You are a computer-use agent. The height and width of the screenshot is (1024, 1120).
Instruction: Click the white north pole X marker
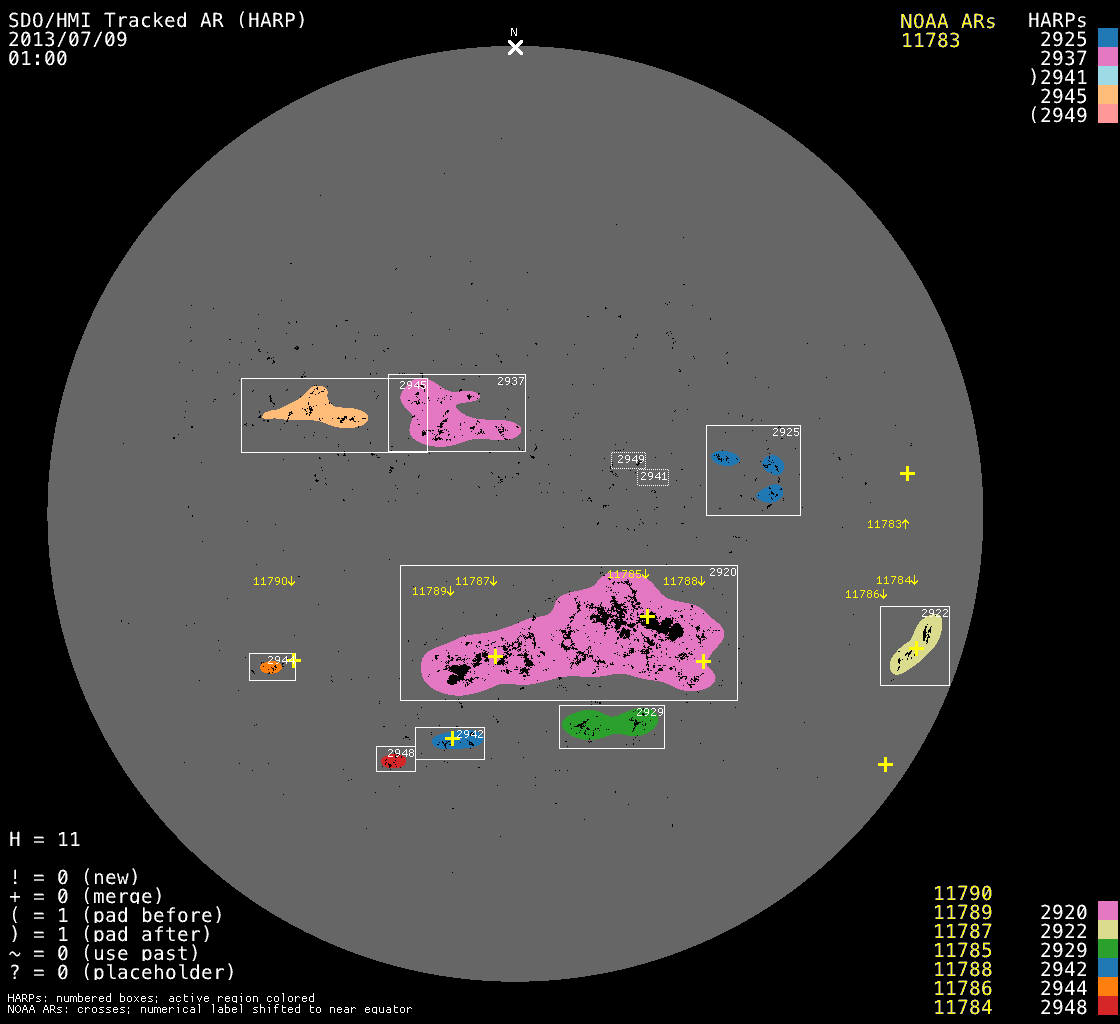click(515, 47)
